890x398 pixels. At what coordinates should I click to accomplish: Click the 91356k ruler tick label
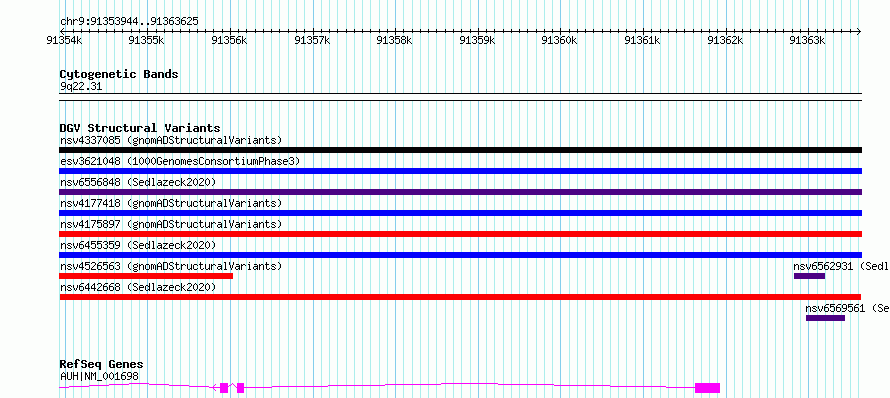pos(230,40)
